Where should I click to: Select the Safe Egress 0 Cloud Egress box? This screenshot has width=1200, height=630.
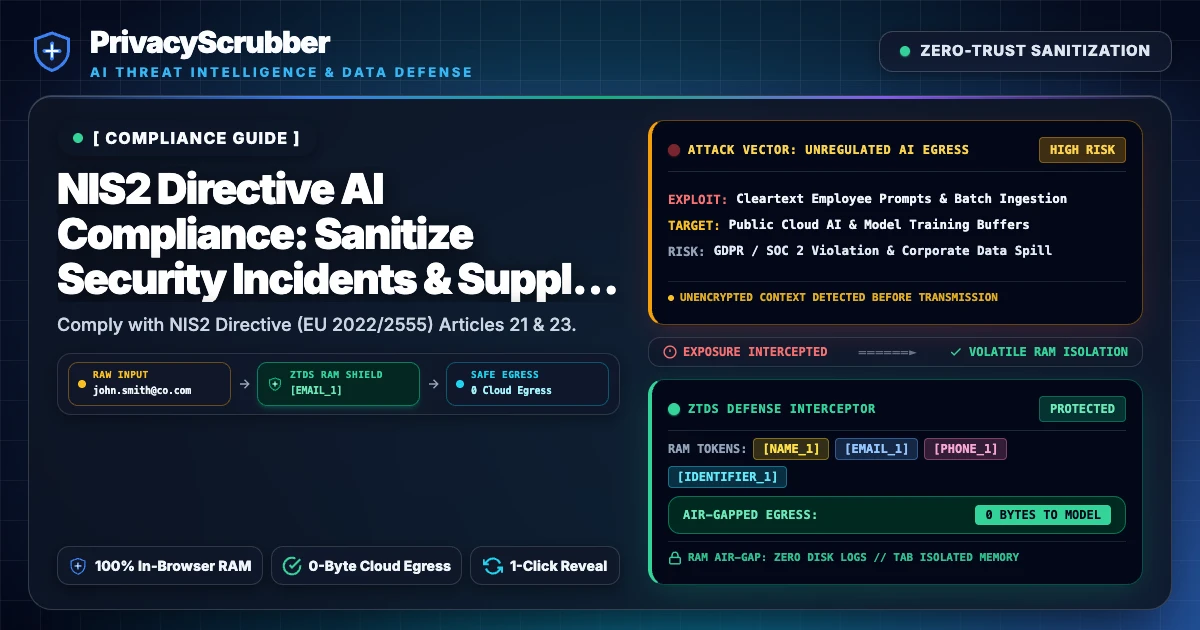coord(527,383)
